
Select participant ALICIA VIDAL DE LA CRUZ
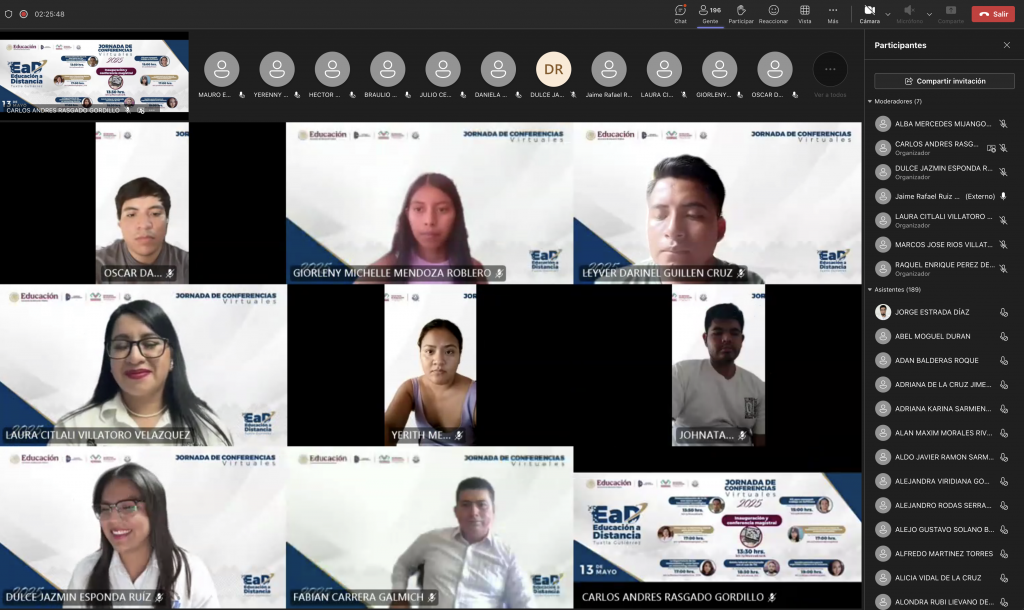[x=944, y=578]
